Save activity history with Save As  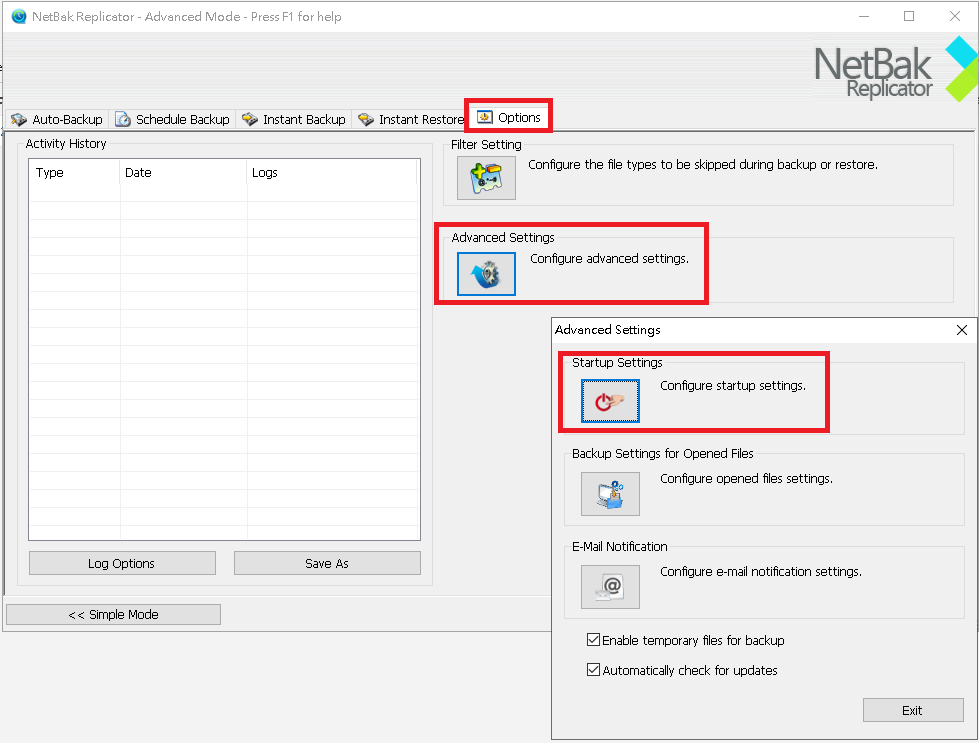[x=327, y=563]
